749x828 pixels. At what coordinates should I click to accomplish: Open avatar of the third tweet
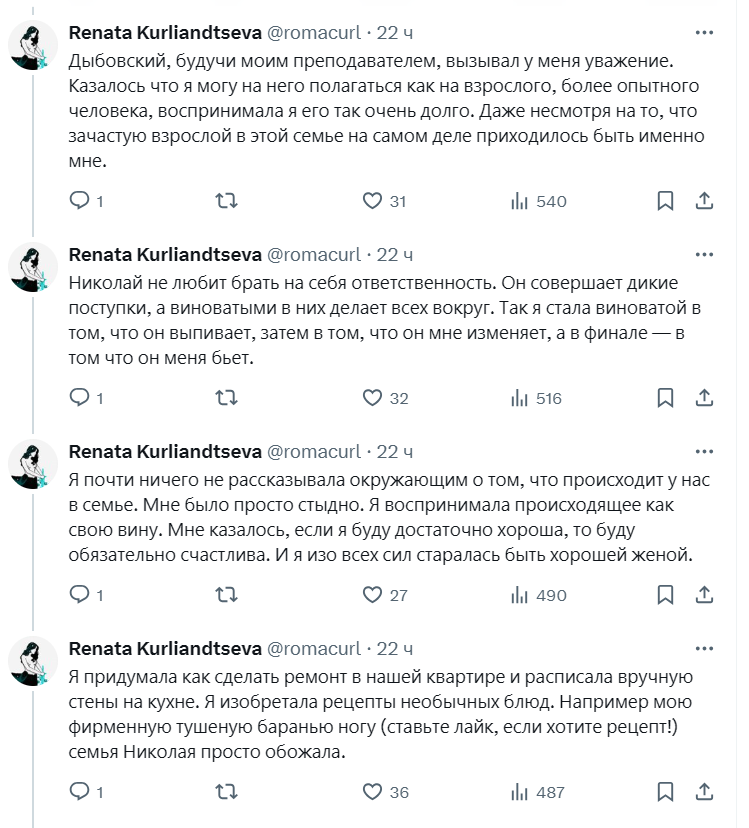tap(33, 464)
